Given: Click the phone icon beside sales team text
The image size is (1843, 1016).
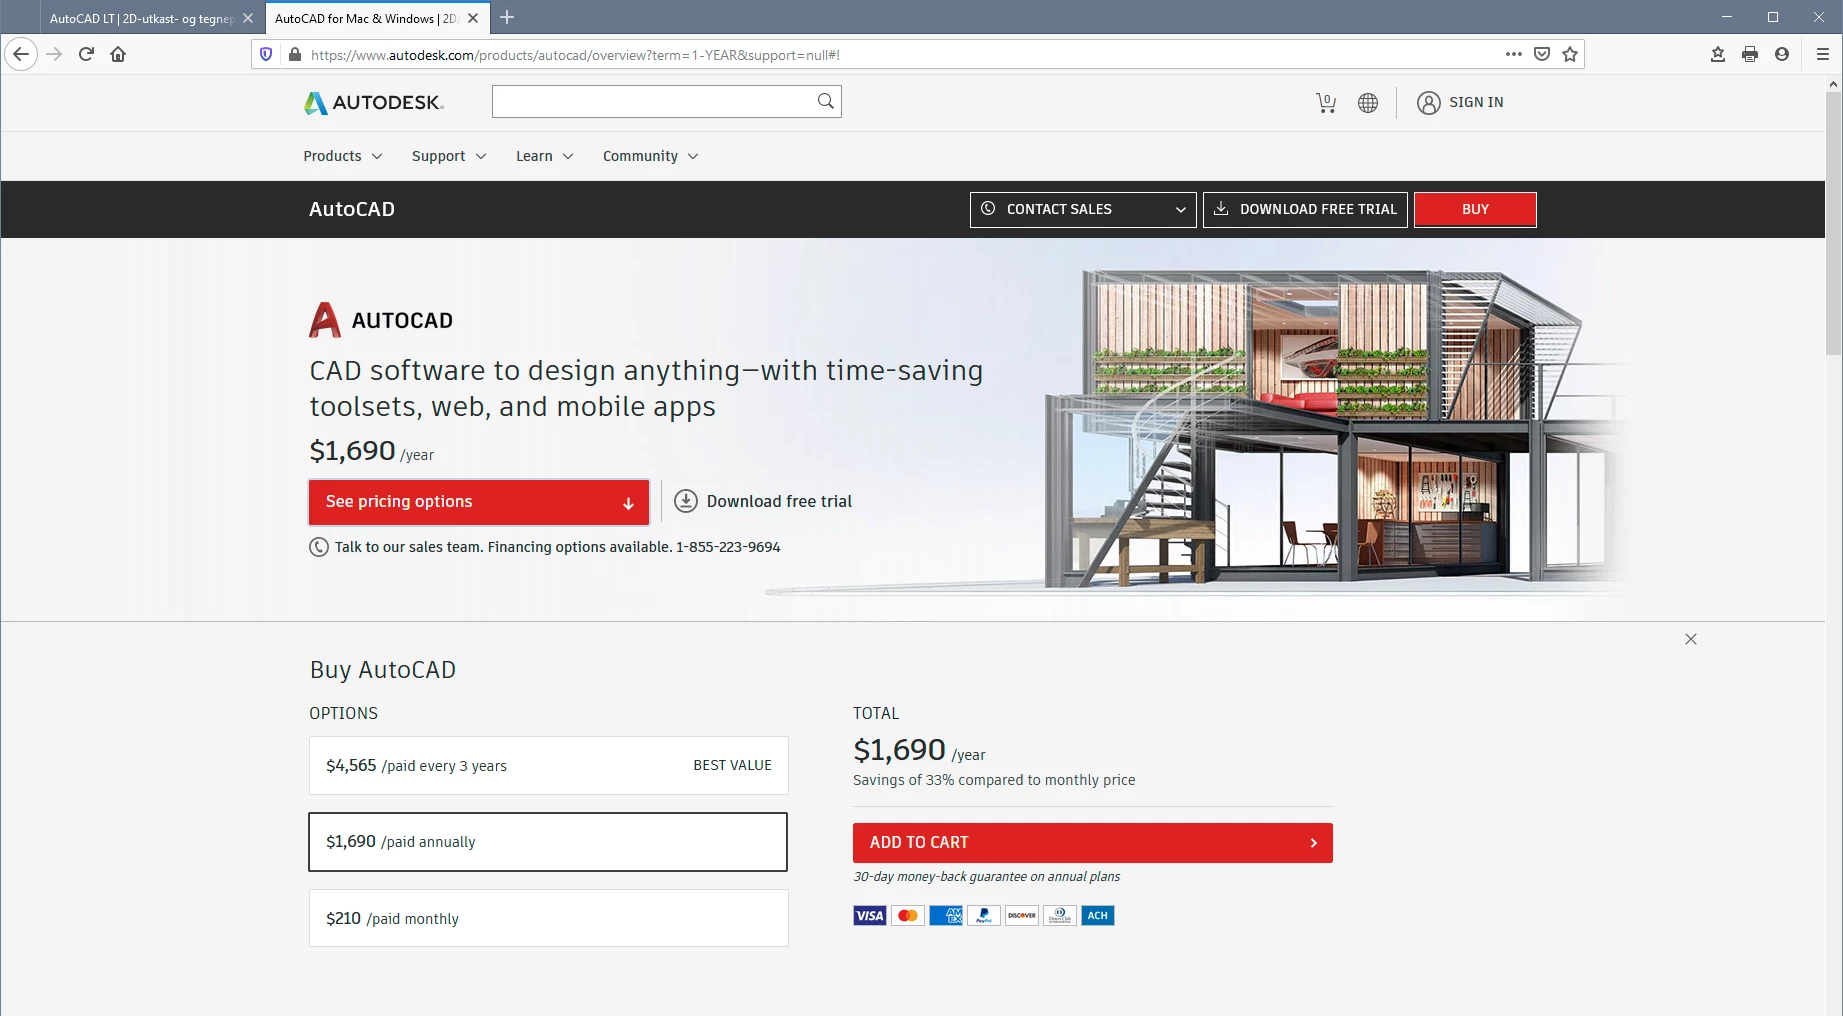Looking at the screenshot, I should 319,547.
